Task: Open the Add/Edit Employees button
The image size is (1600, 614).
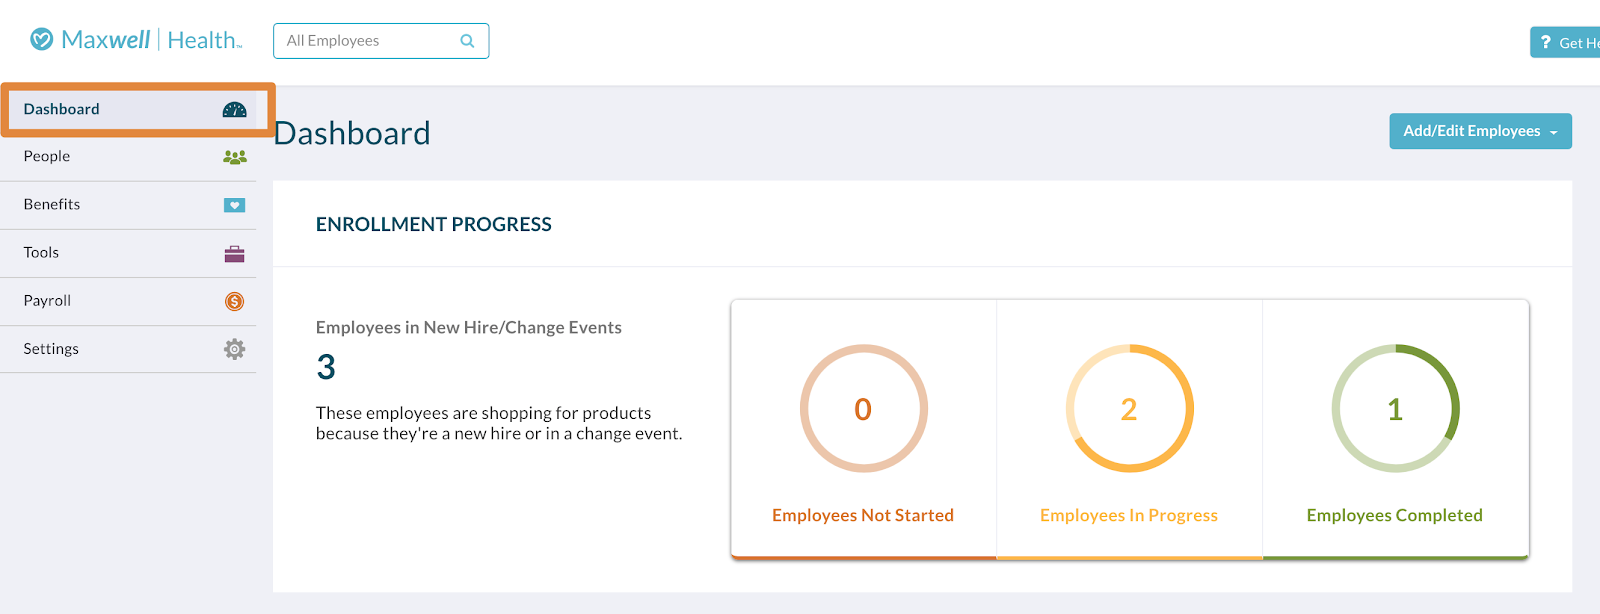Action: (1480, 131)
